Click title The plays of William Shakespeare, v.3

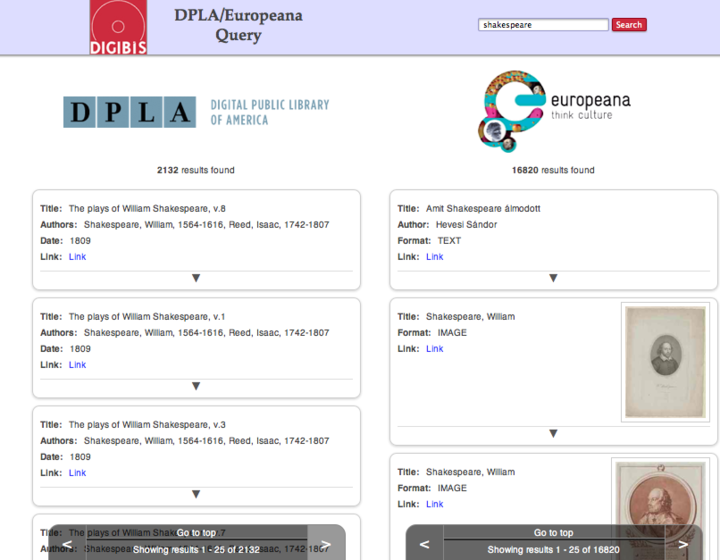(x=147, y=425)
